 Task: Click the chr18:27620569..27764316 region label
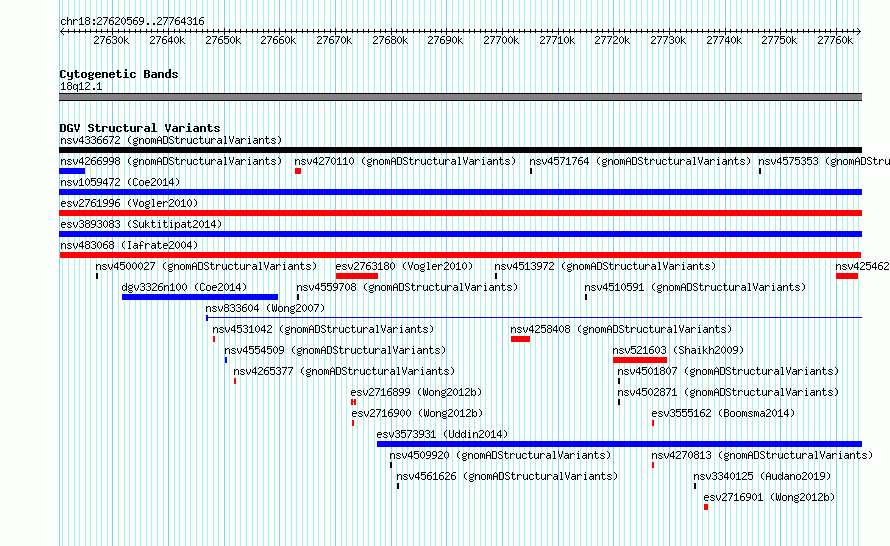tap(132, 21)
